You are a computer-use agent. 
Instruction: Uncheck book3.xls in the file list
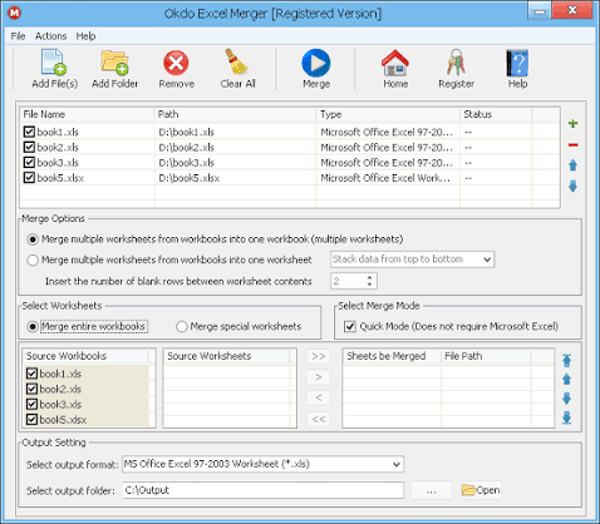pyautogui.click(x=29, y=162)
